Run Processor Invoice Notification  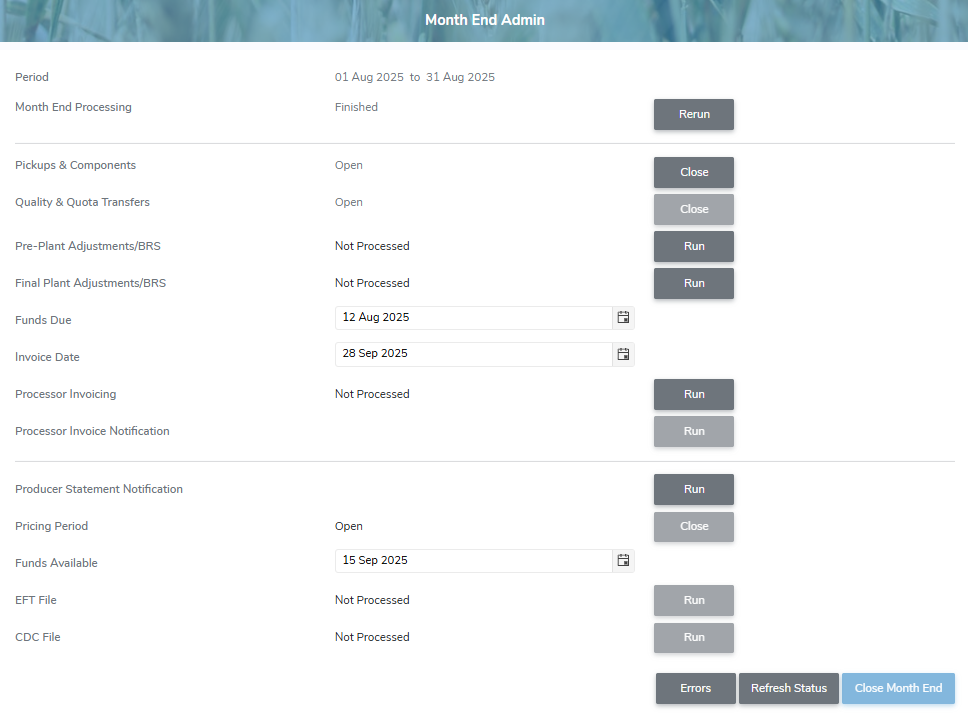coord(693,431)
